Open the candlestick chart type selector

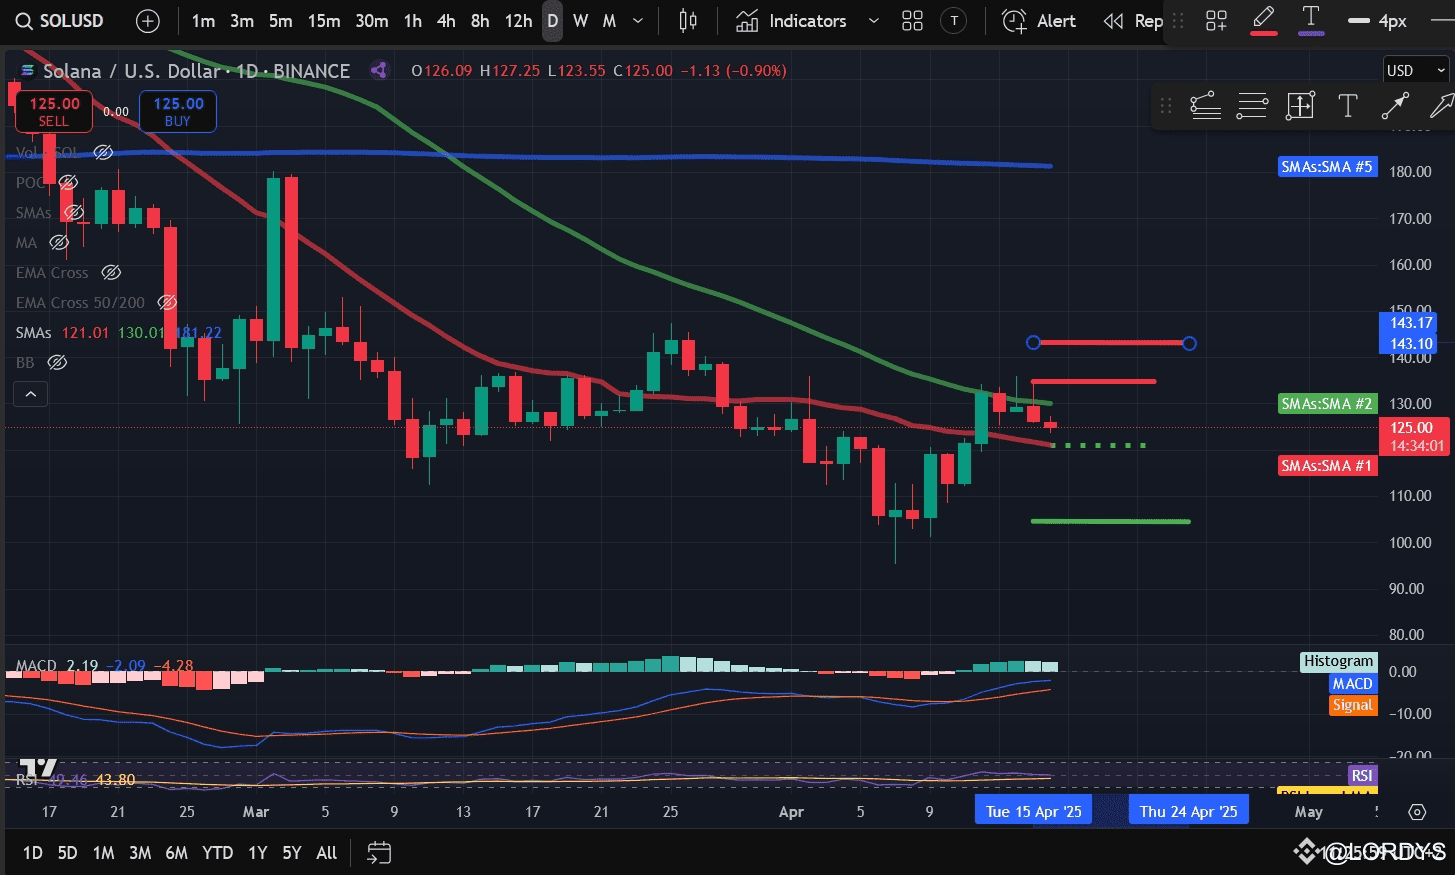coord(688,21)
